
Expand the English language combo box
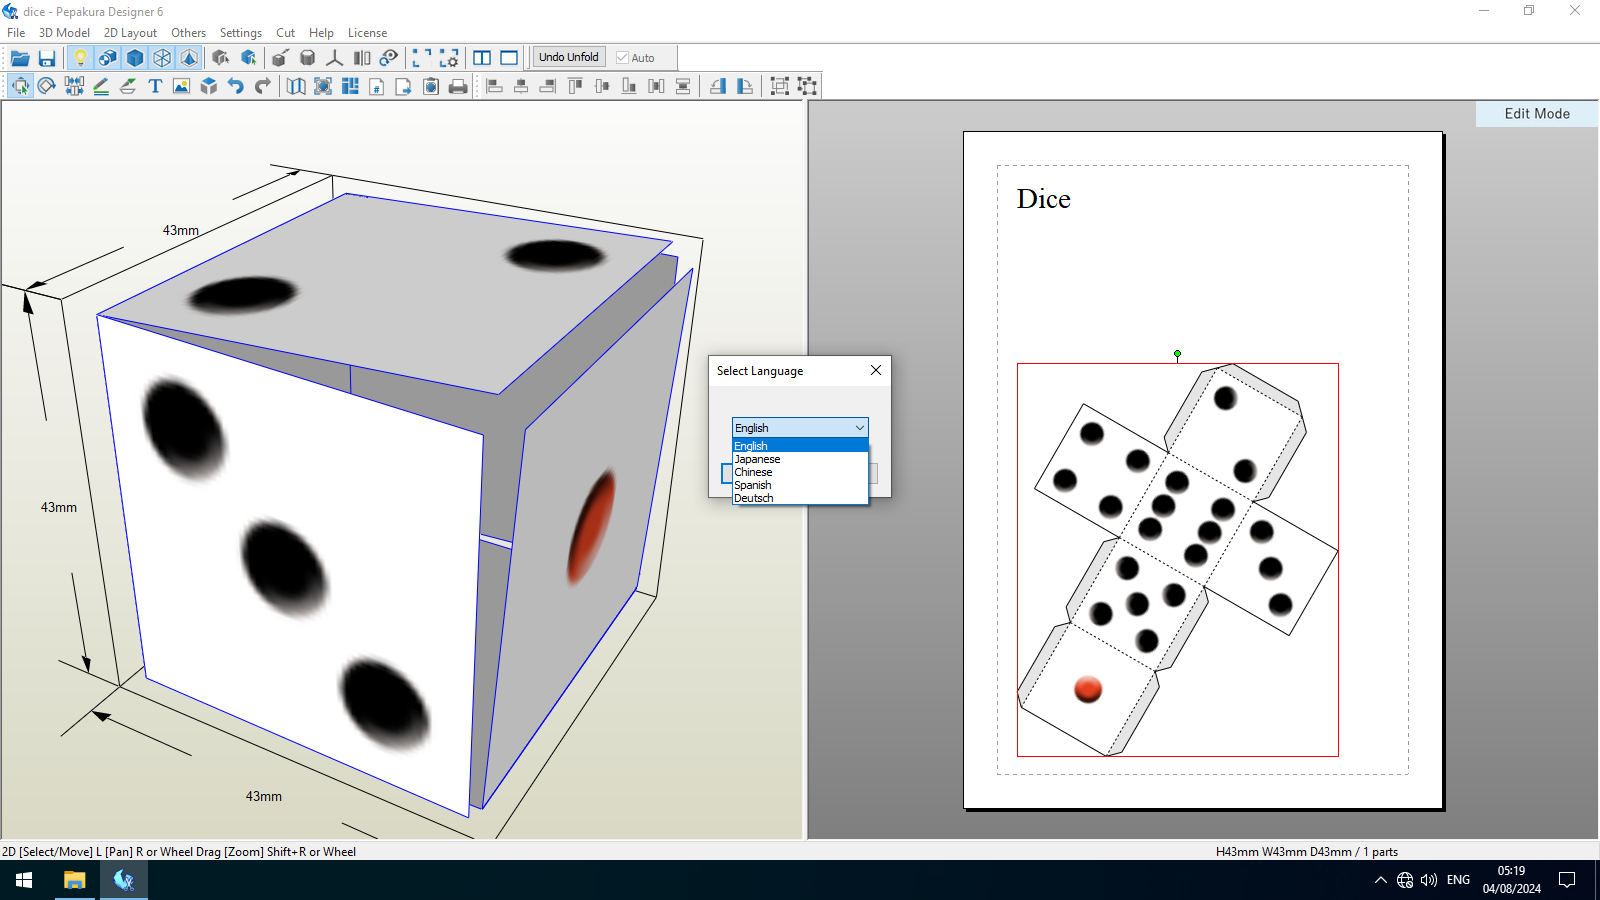tap(800, 428)
